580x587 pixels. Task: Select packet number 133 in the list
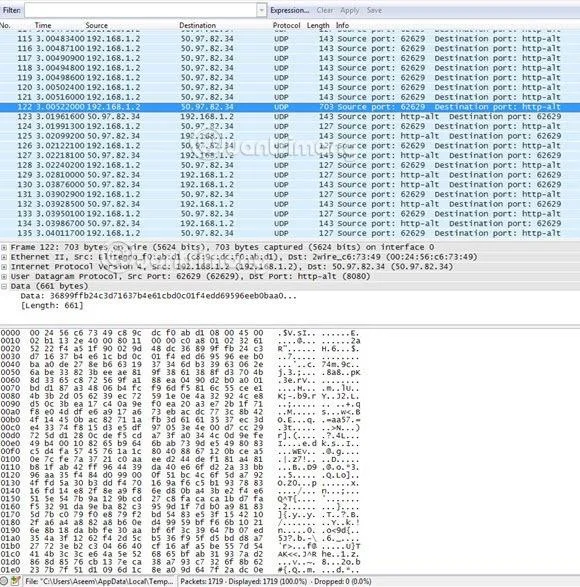tap(290, 214)
